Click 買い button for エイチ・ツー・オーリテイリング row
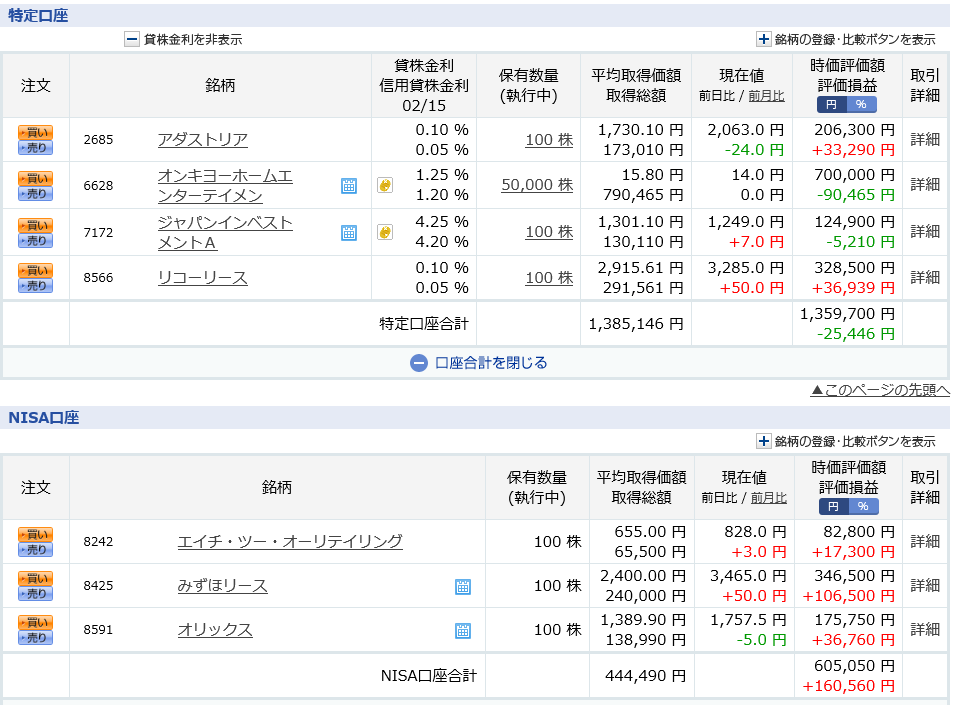Image resolution: width=955 pixels, height=705 pixels. (35, 535)
